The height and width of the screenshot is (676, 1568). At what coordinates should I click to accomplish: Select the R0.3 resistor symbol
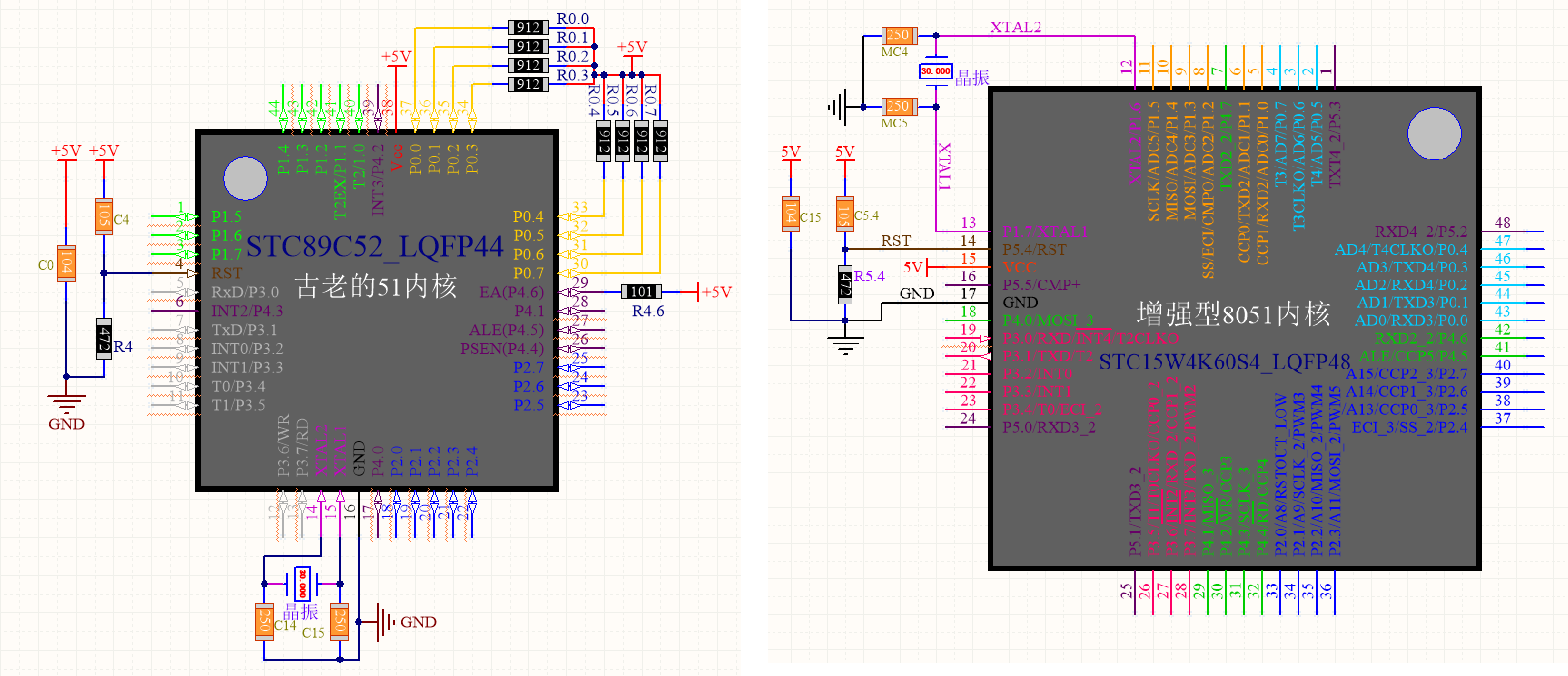point(527,84)
